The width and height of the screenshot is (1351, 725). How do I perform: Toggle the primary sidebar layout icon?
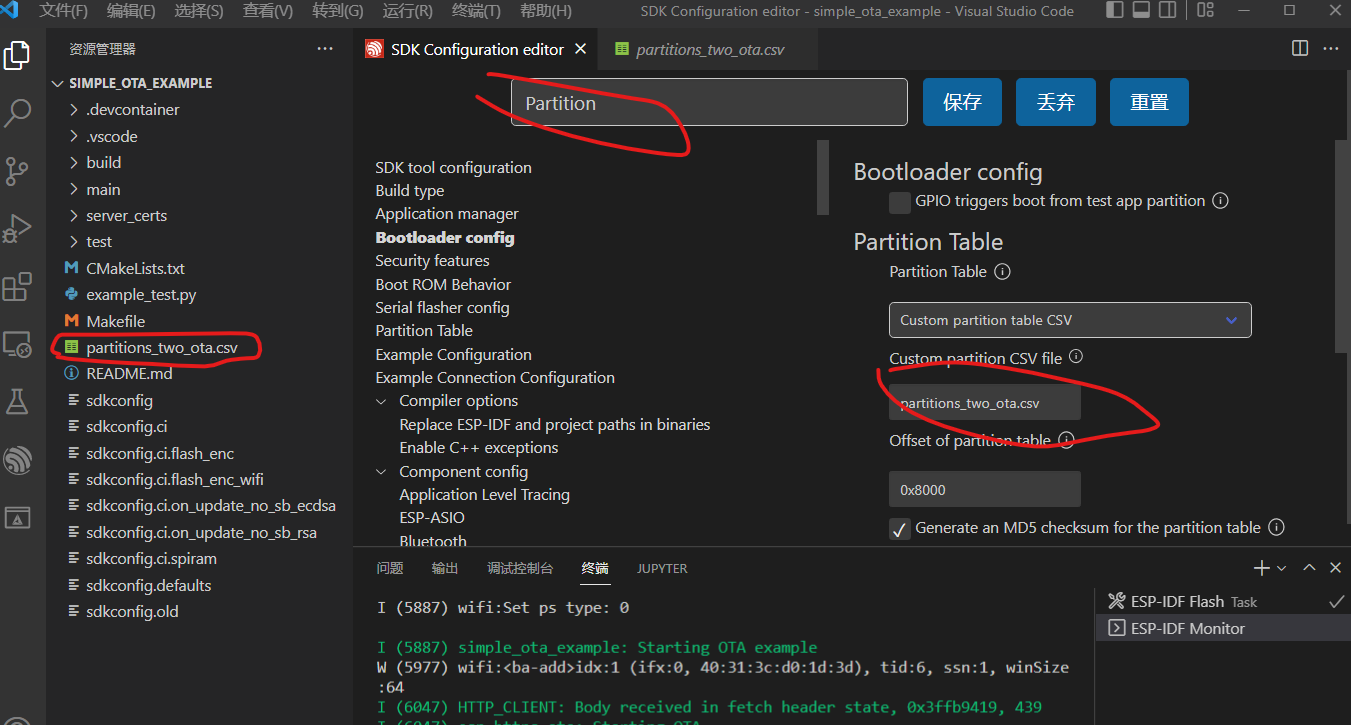coord(1115,11)
